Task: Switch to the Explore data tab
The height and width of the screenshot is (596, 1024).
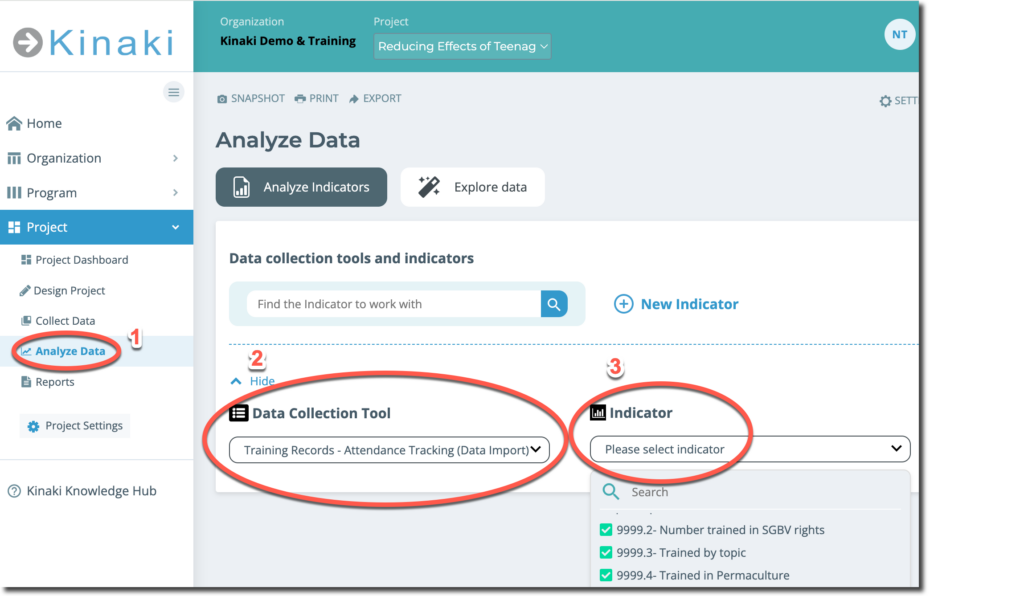Action: (472, 187)
